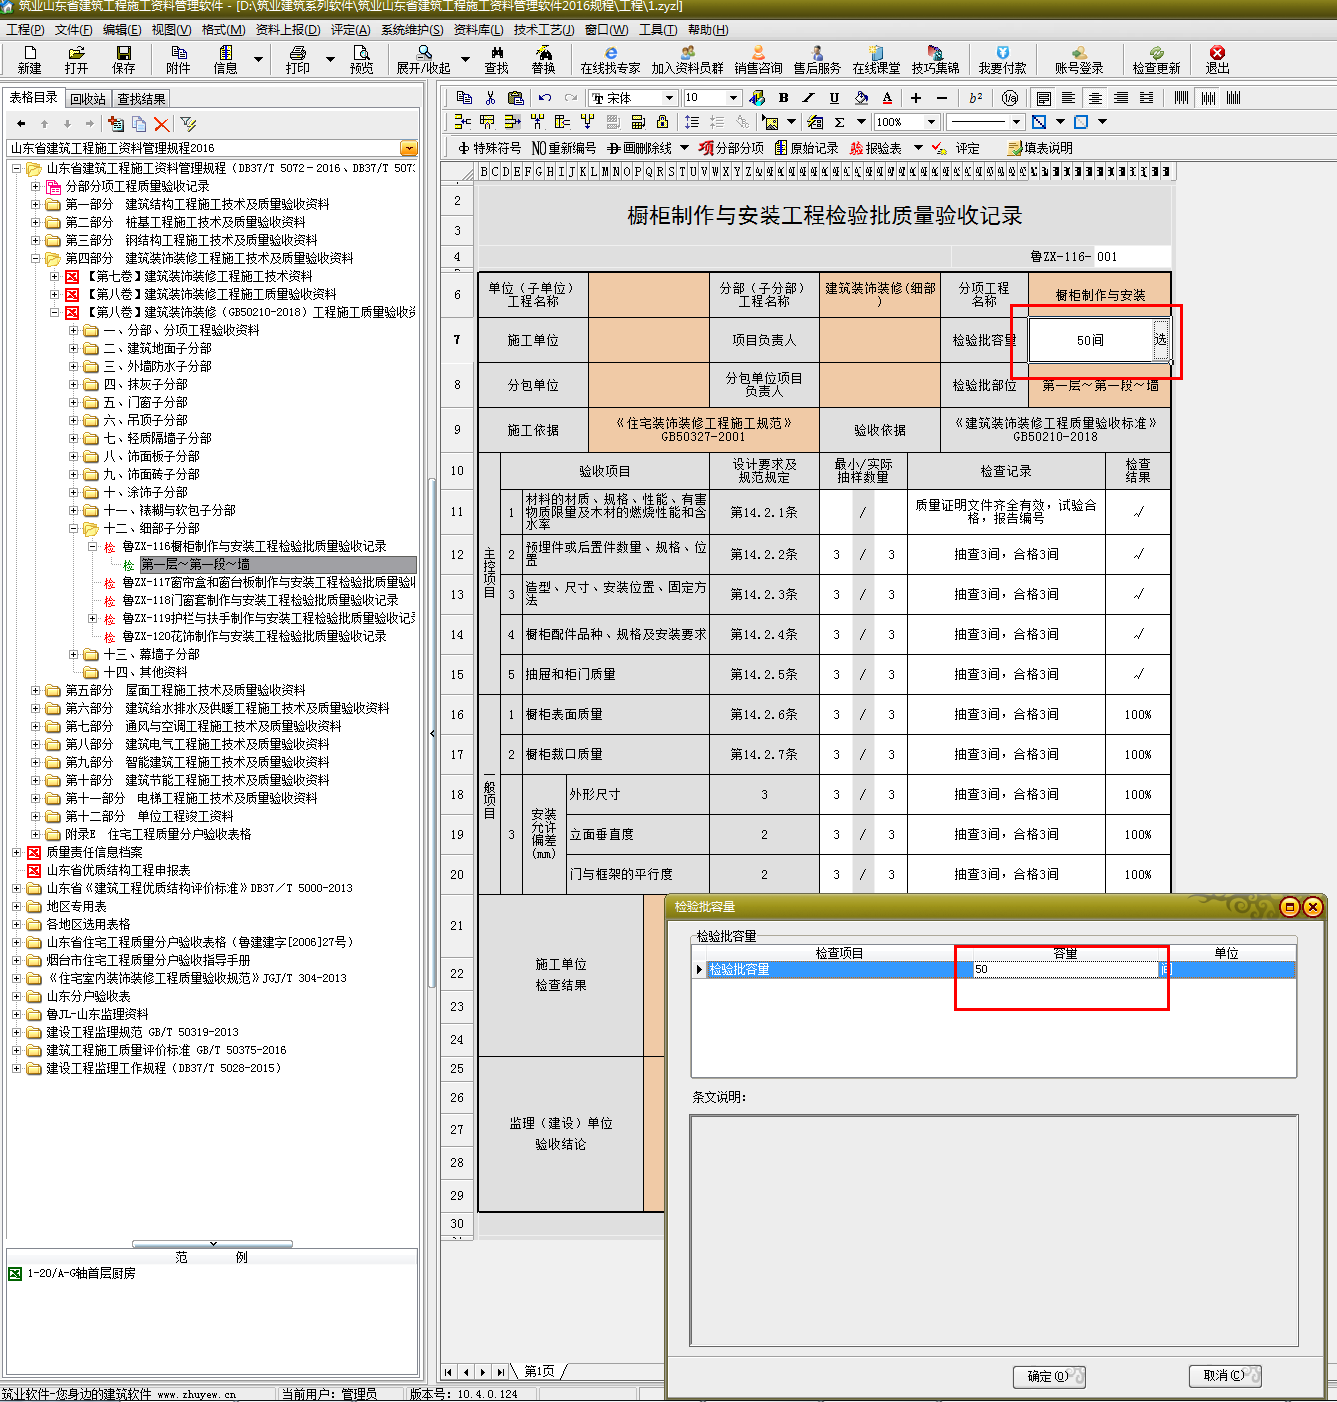Click the 选 button beside 50间
Image resolution: width=1337 pixels, height=1402 pixels.
[x=1160, y=340]
